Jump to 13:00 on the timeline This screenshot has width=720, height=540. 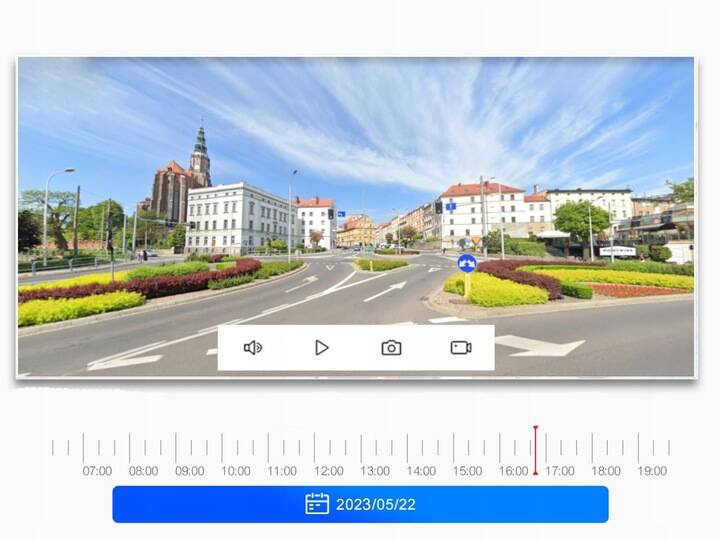click(x=375, y=471)
